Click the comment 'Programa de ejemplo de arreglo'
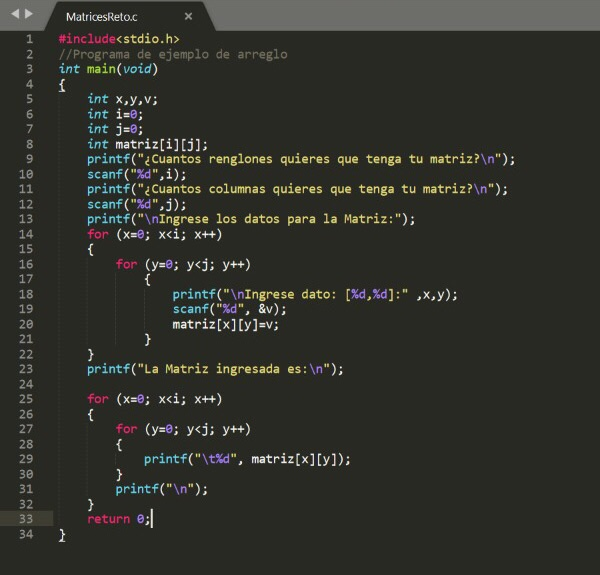The height and width of the screenshot is (575, 600). pyautogui.click(x=173, y=54)
